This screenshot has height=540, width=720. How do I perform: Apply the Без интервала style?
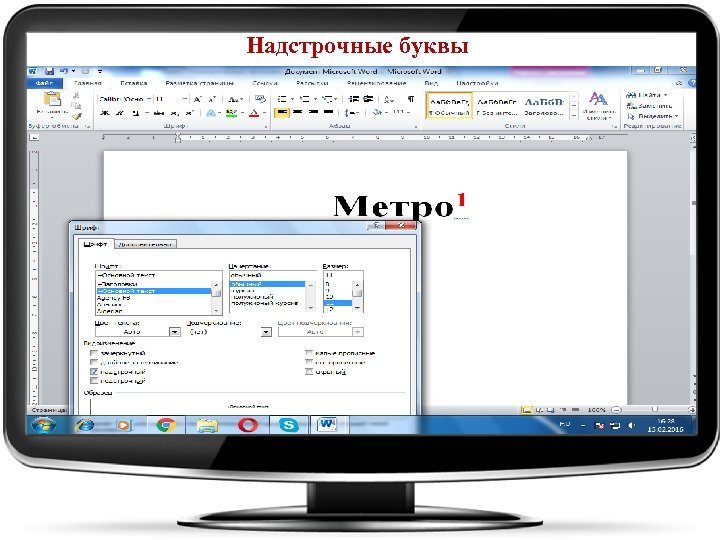tap(497, 106)
